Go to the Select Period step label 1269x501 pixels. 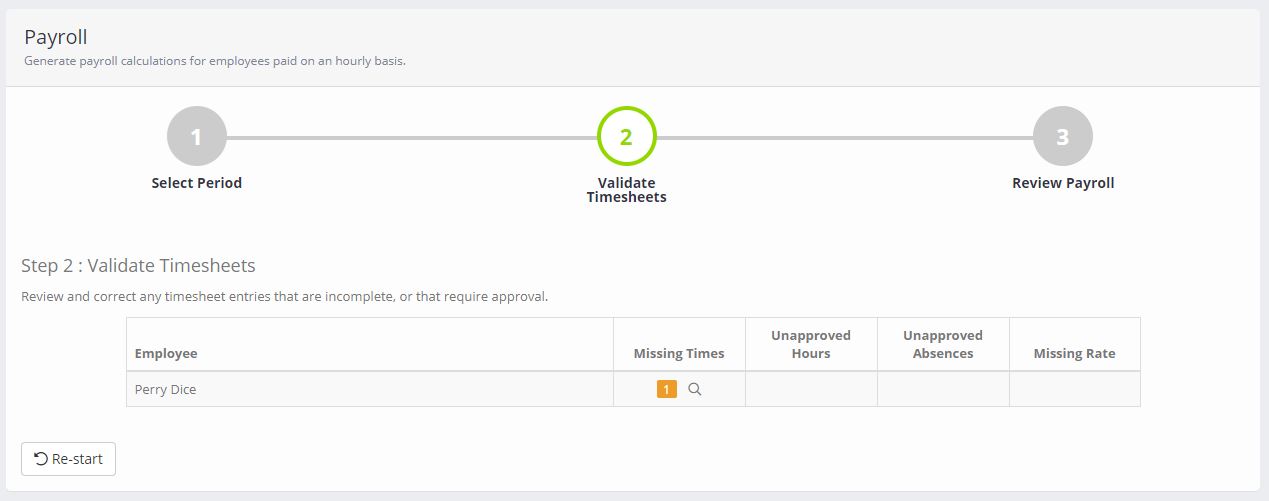tap(197, 183)
